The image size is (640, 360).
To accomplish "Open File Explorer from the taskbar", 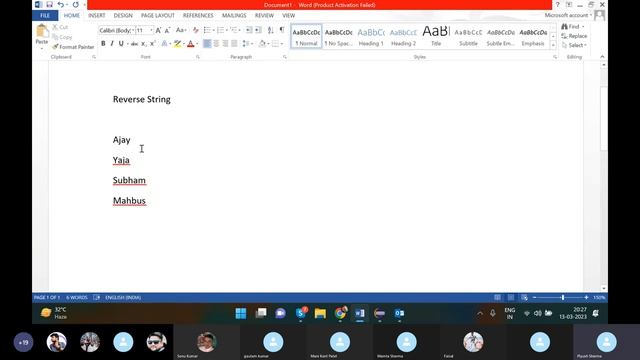I will 320,313.
